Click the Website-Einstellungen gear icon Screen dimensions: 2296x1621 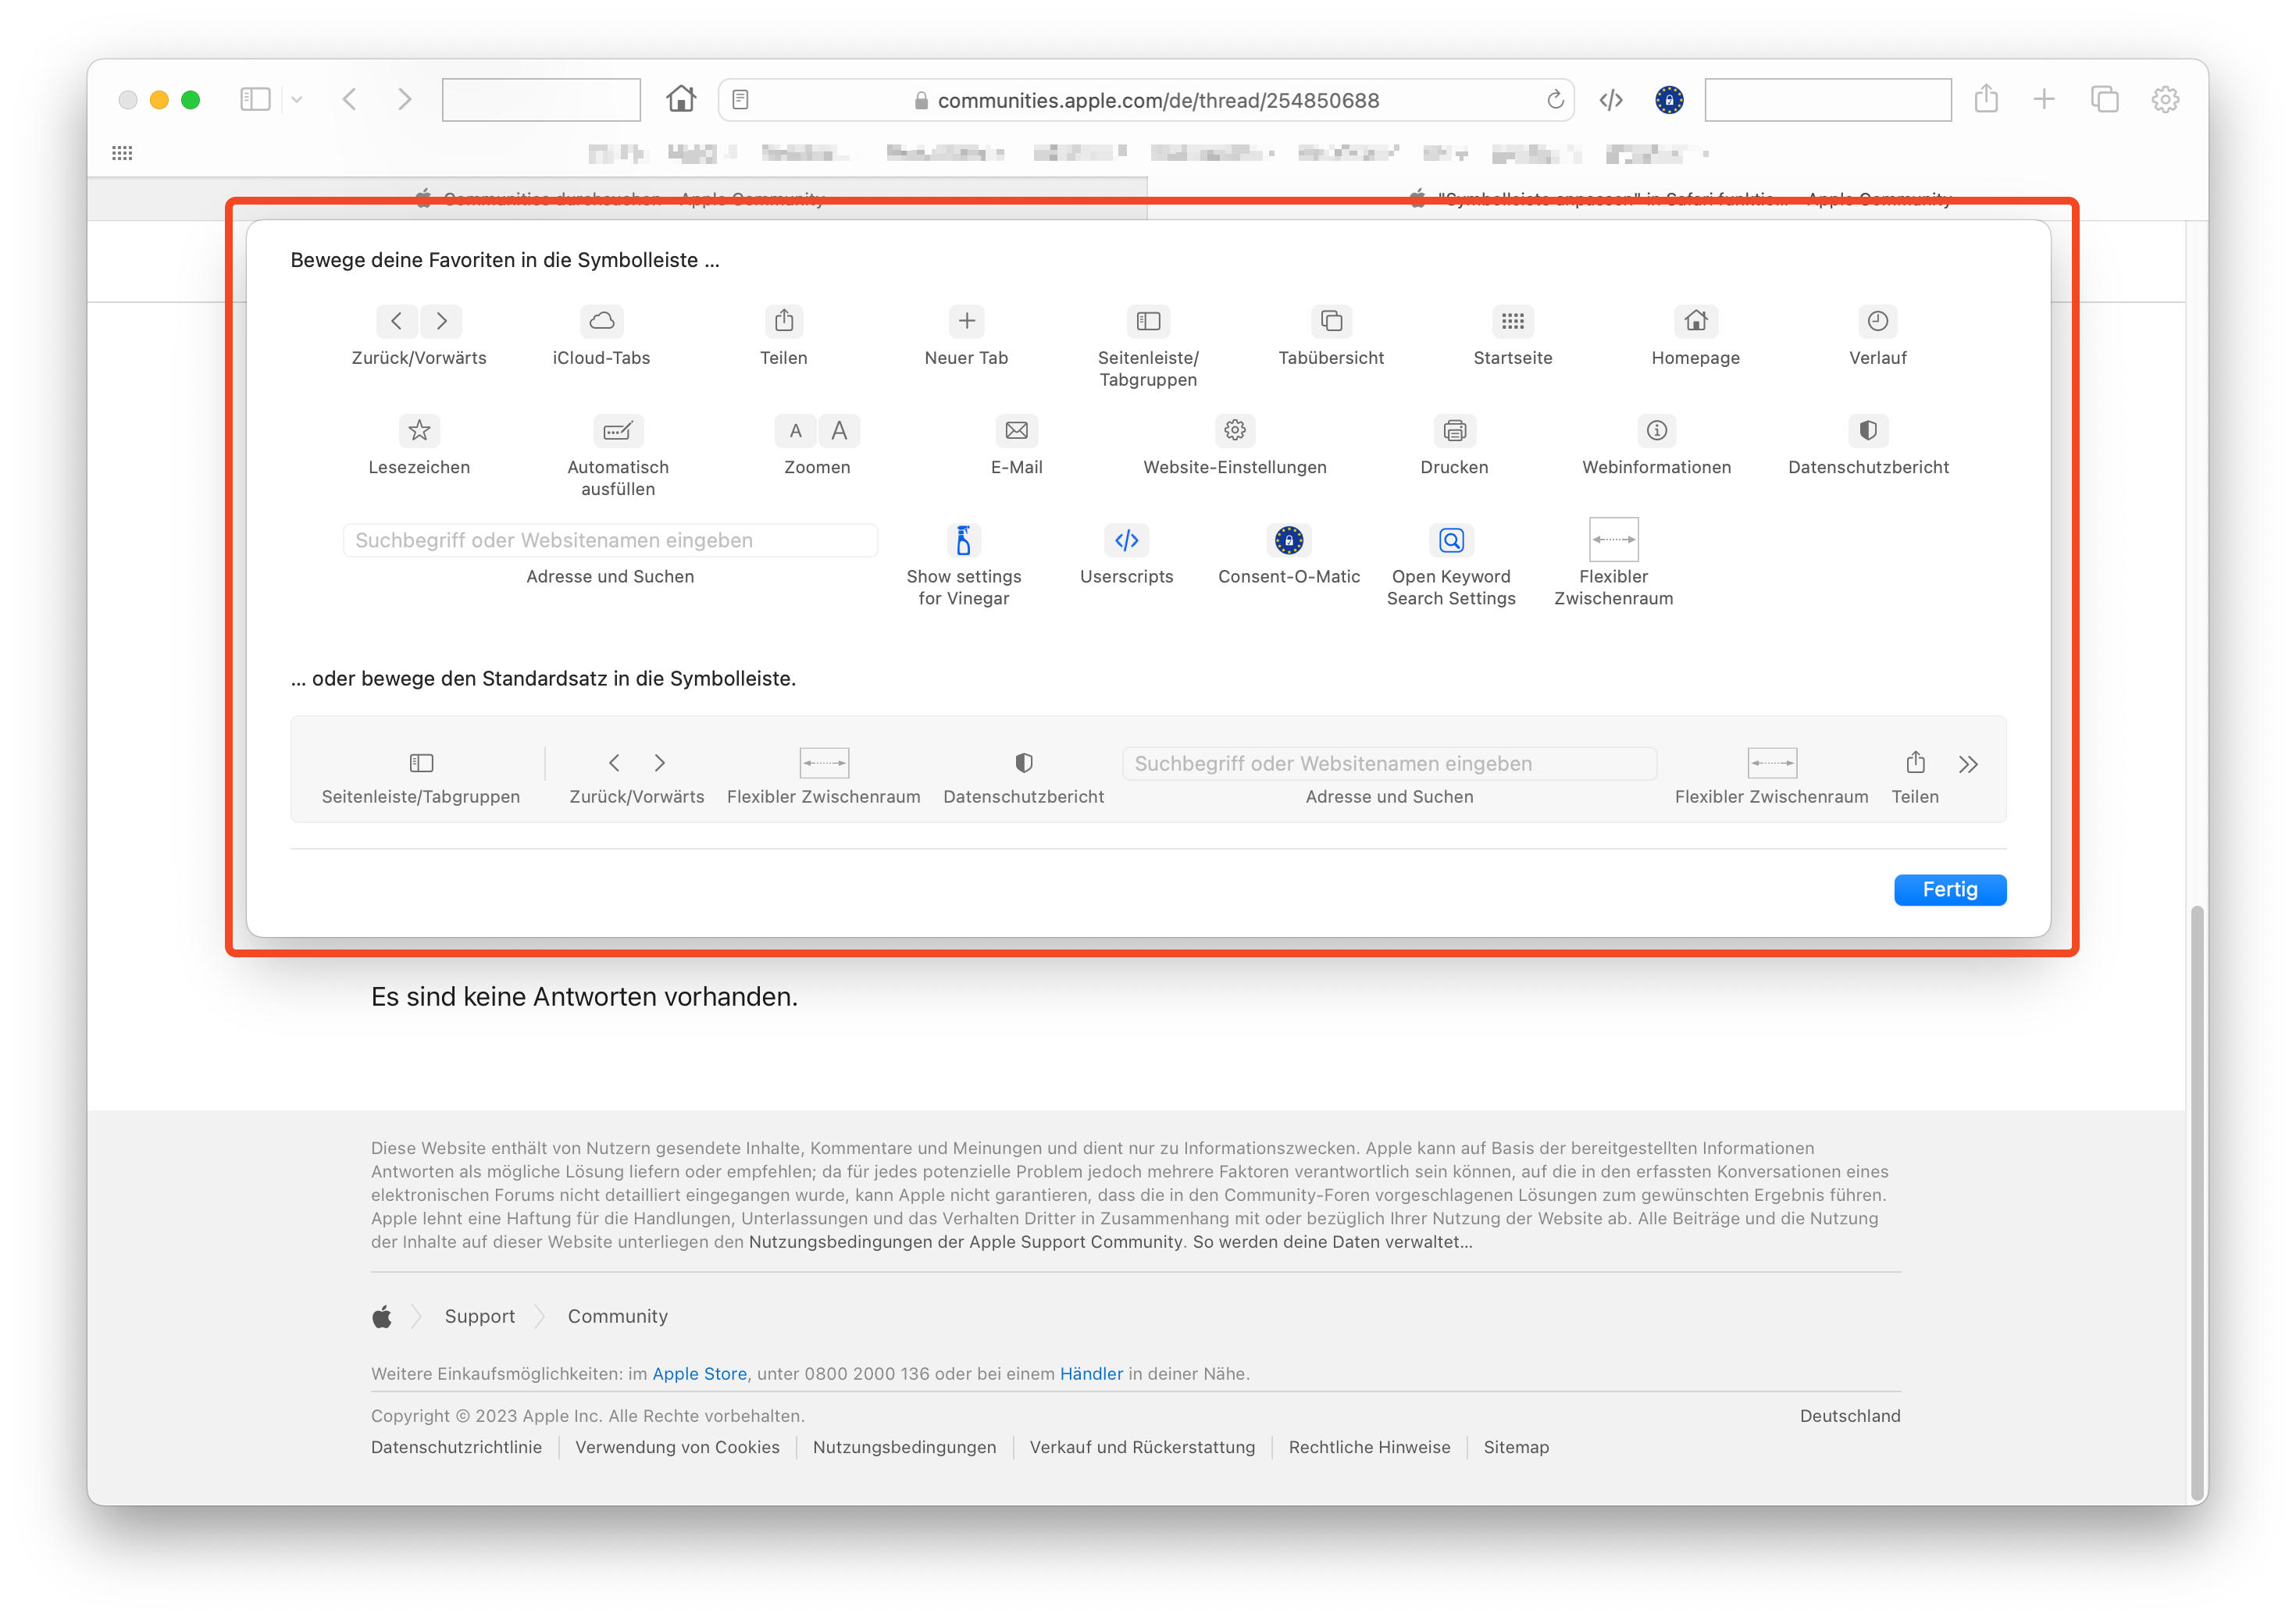point(1235,430)
